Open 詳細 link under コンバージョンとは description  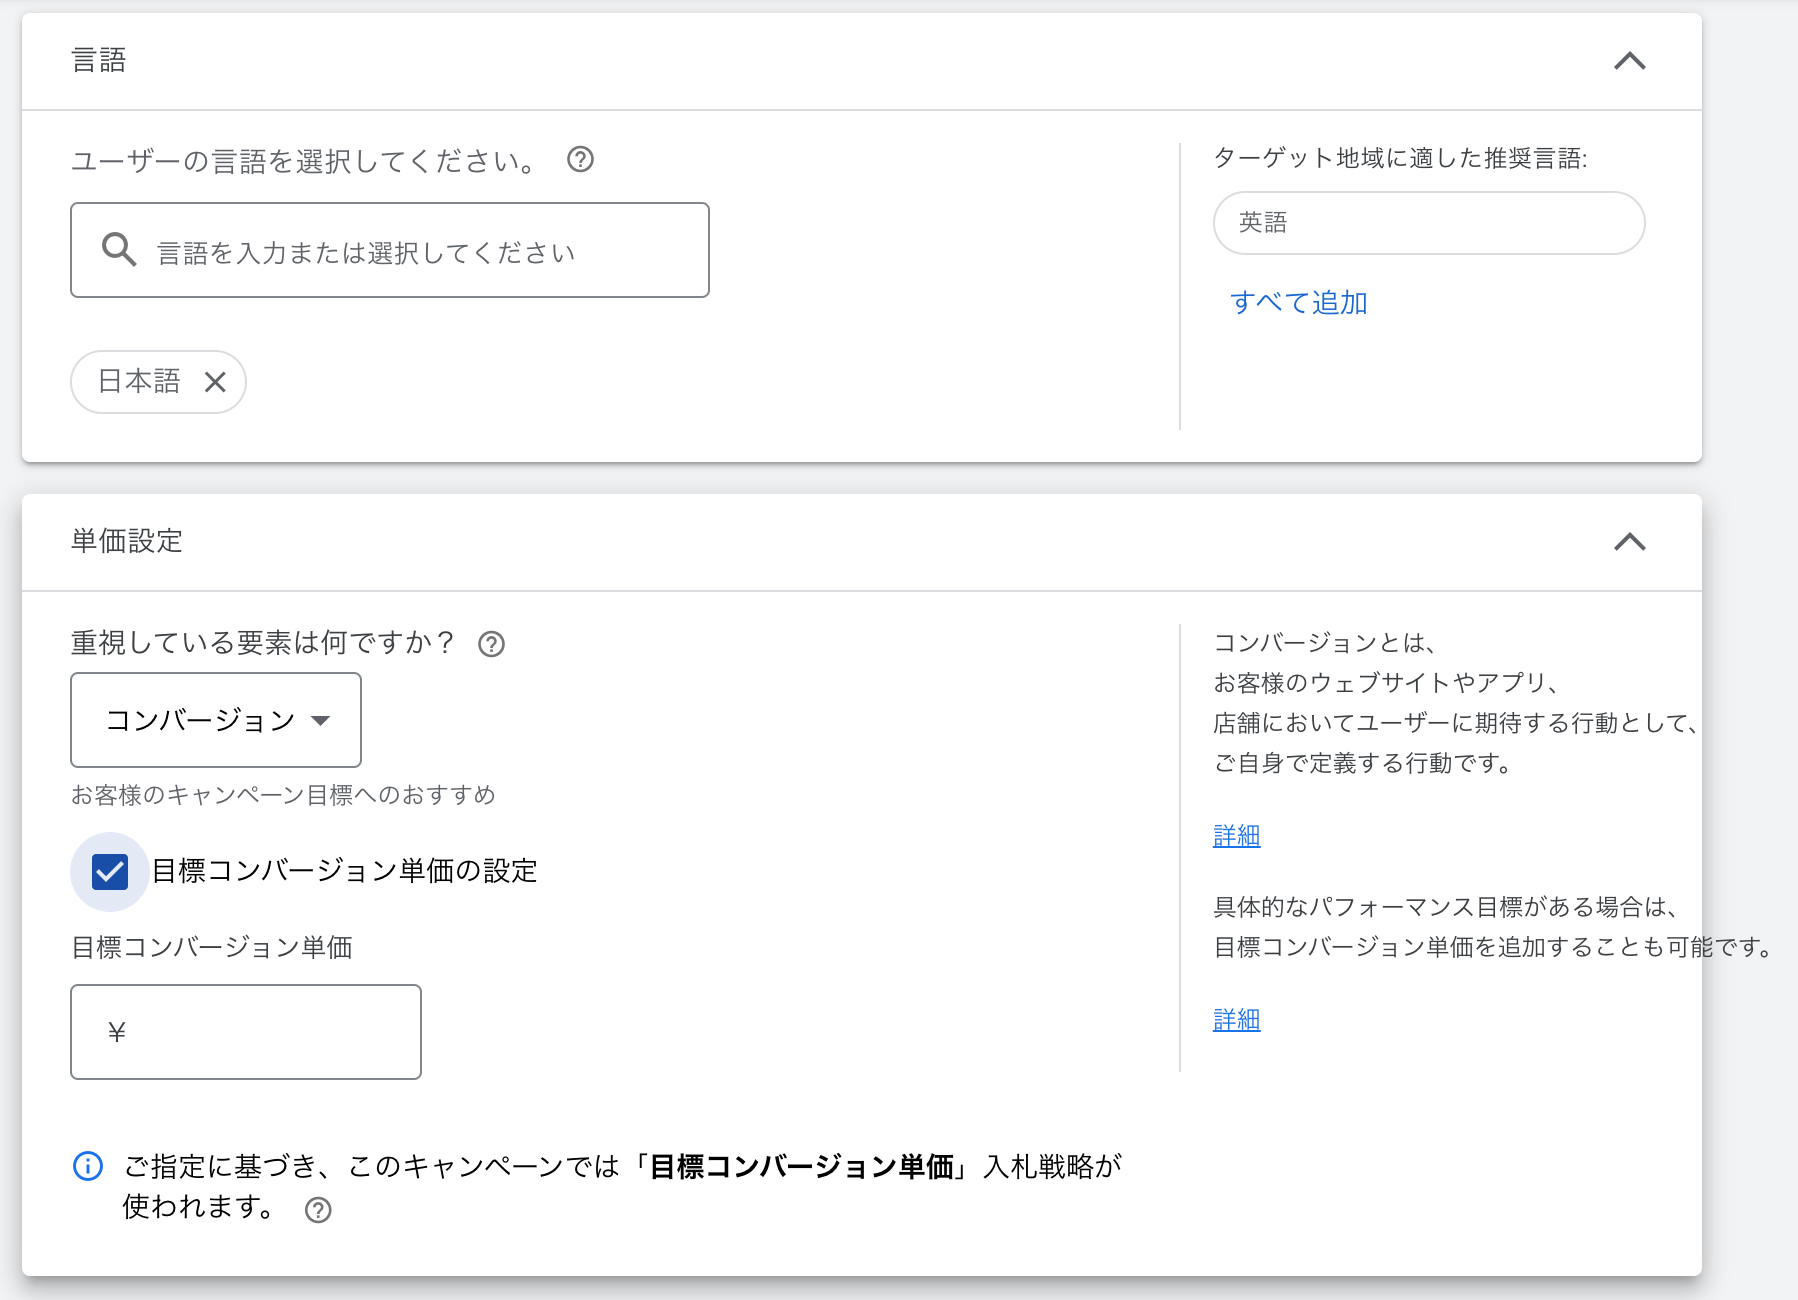[1236, 836]
